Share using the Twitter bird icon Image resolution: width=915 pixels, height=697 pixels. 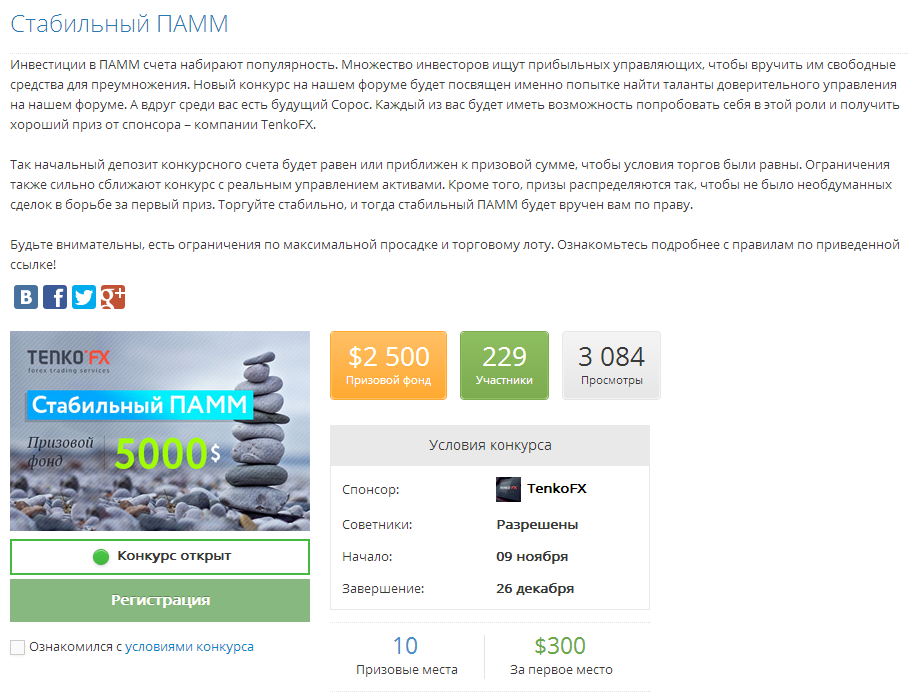[84, 297]
